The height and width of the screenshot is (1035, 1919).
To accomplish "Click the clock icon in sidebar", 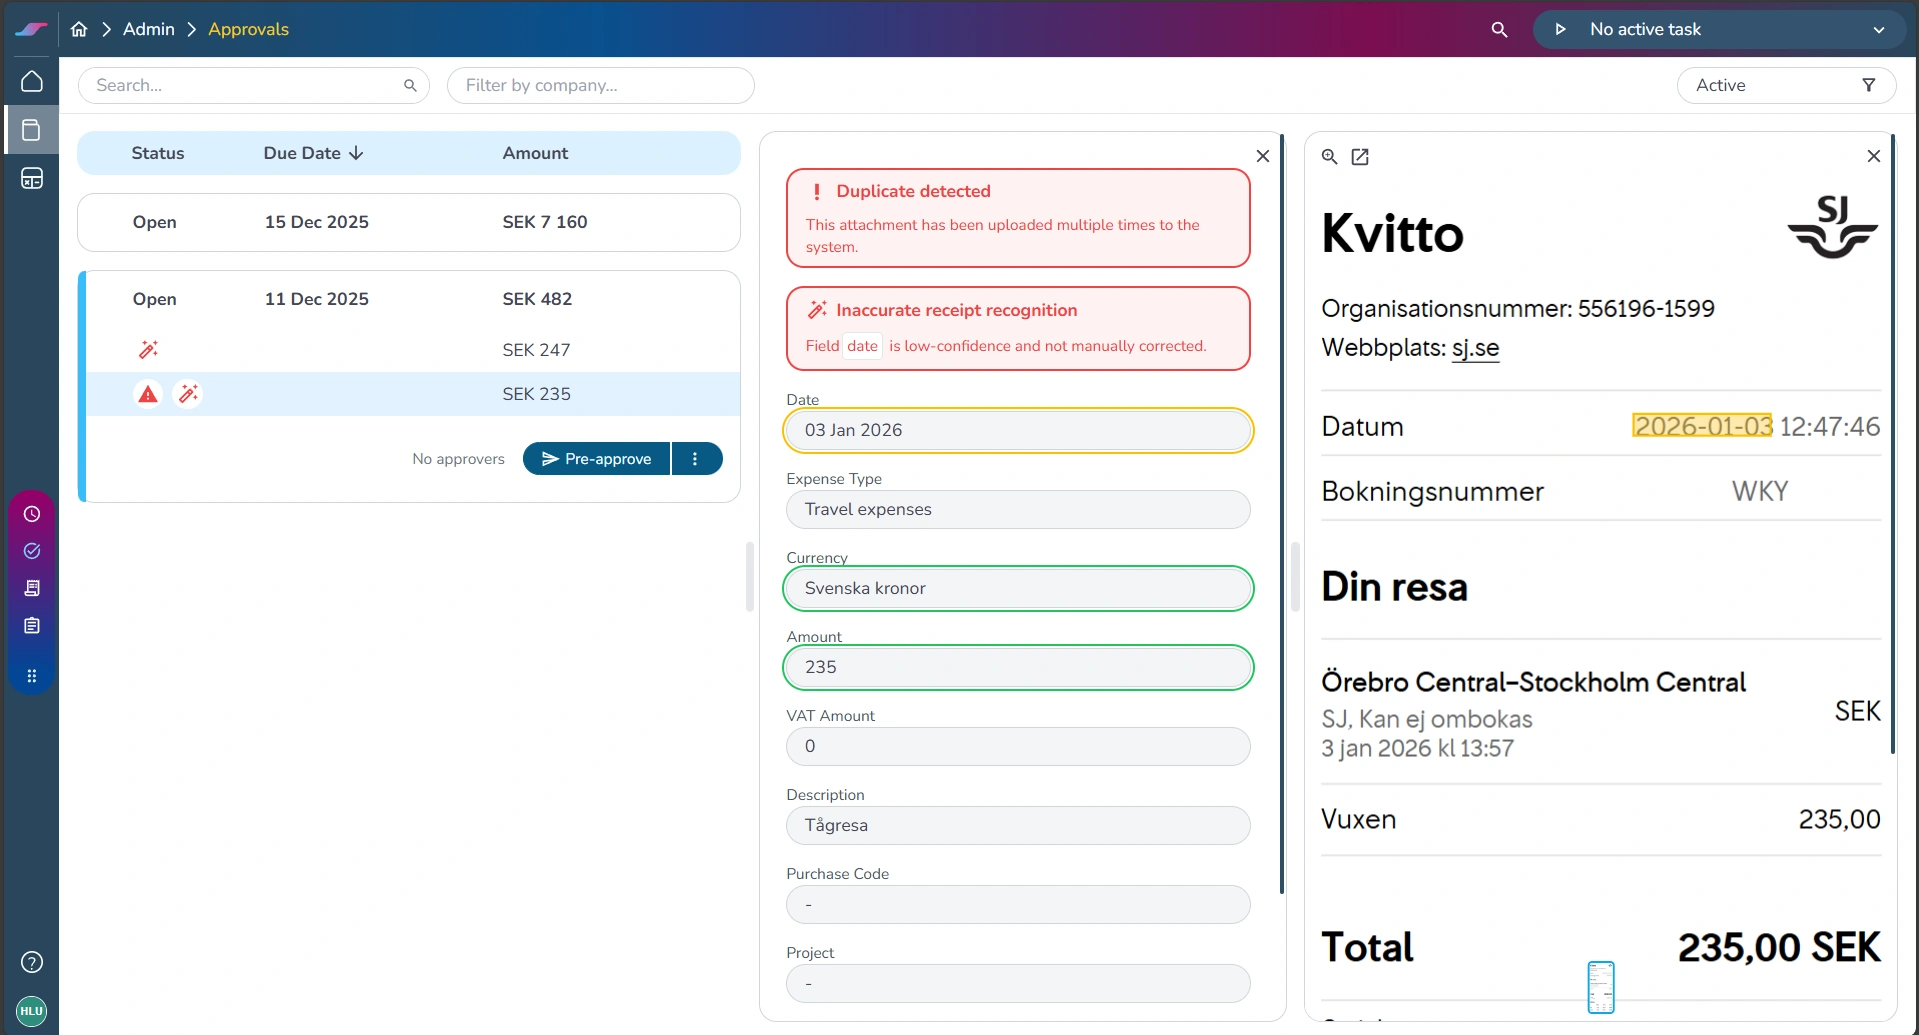I will coord(32,514).
